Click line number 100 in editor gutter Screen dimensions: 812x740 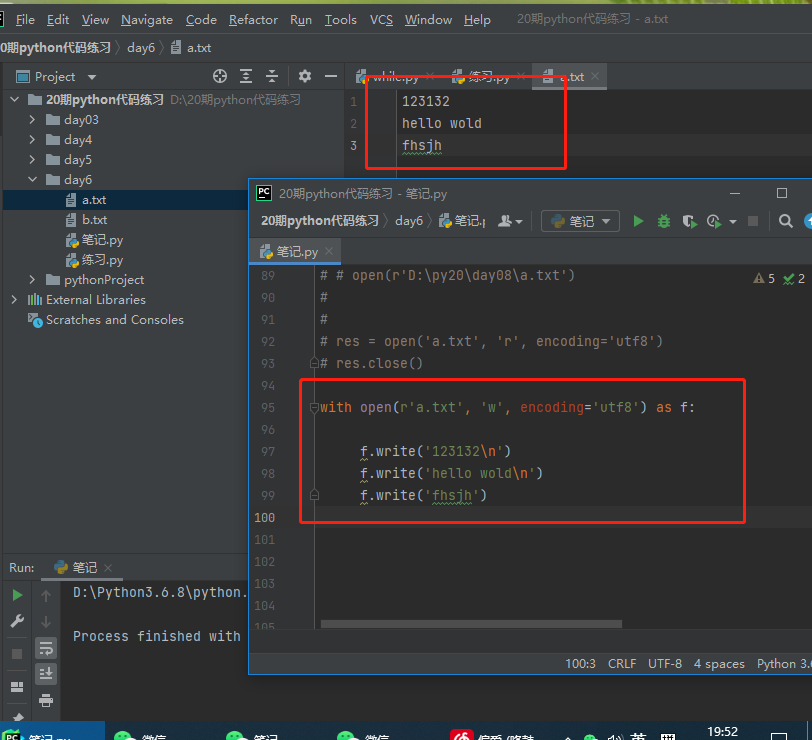[264, 517]
